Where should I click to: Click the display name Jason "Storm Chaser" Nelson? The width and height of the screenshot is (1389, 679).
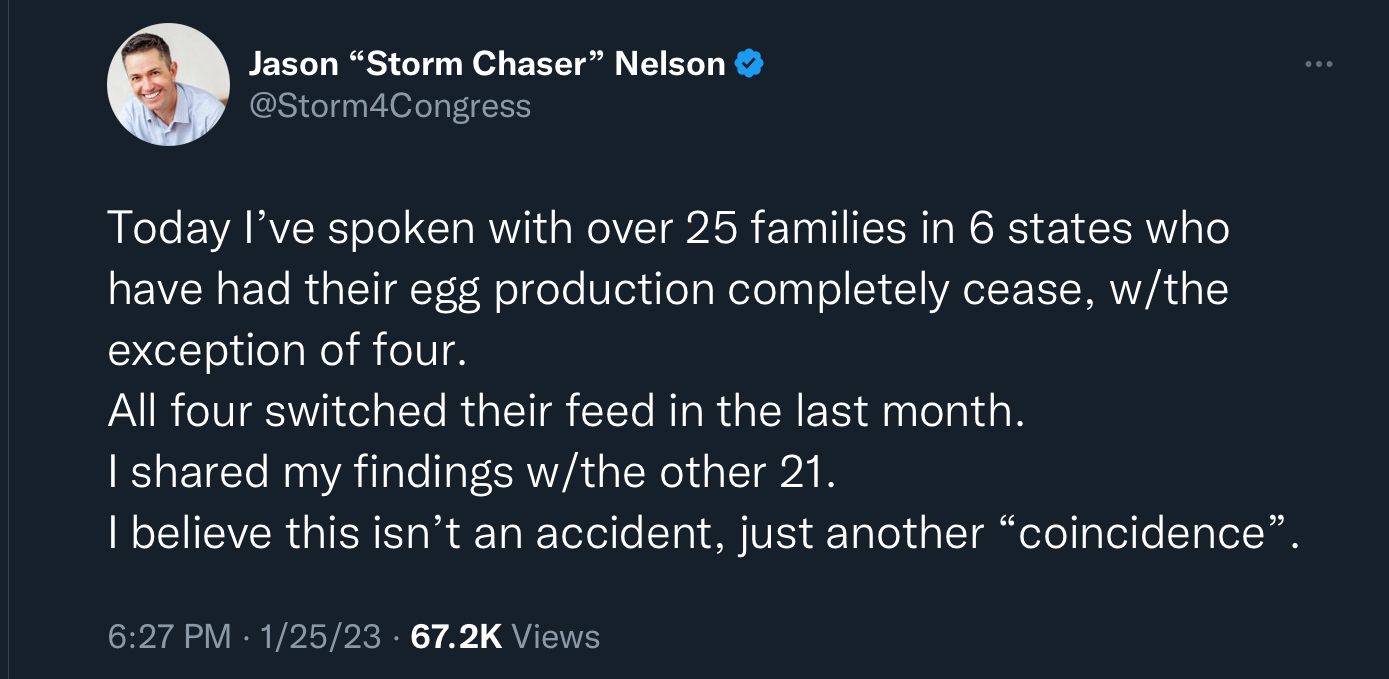coord(486,64)
